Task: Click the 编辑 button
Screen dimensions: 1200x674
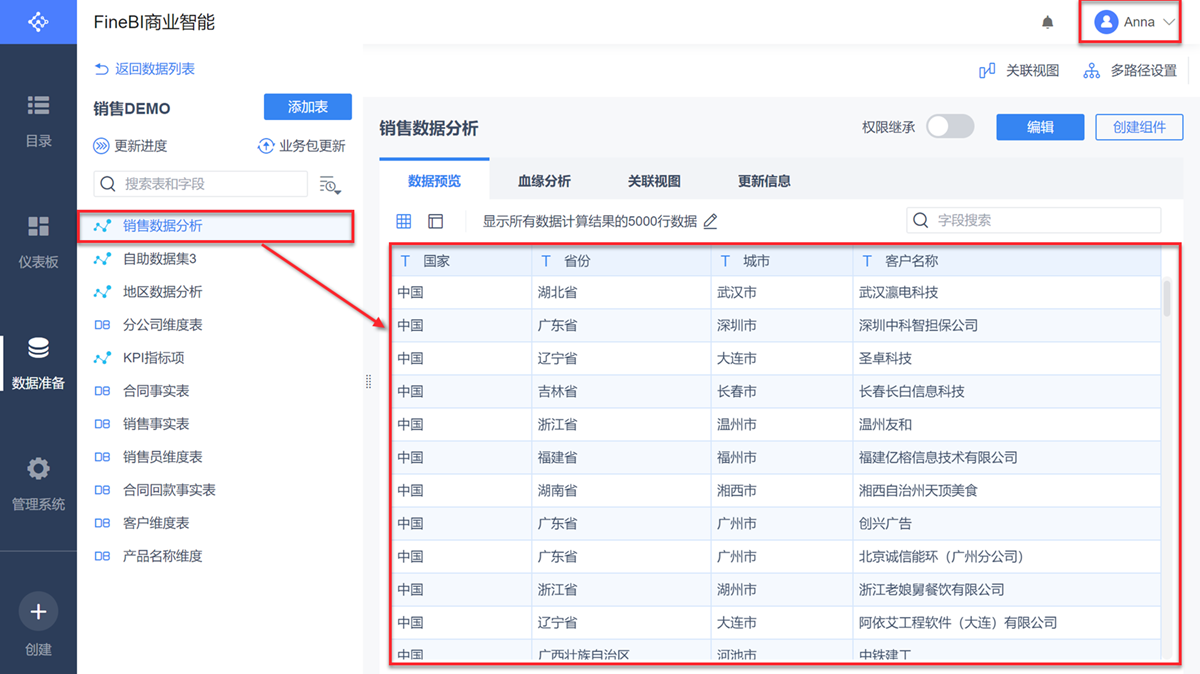Action: tap(1040, 127)
